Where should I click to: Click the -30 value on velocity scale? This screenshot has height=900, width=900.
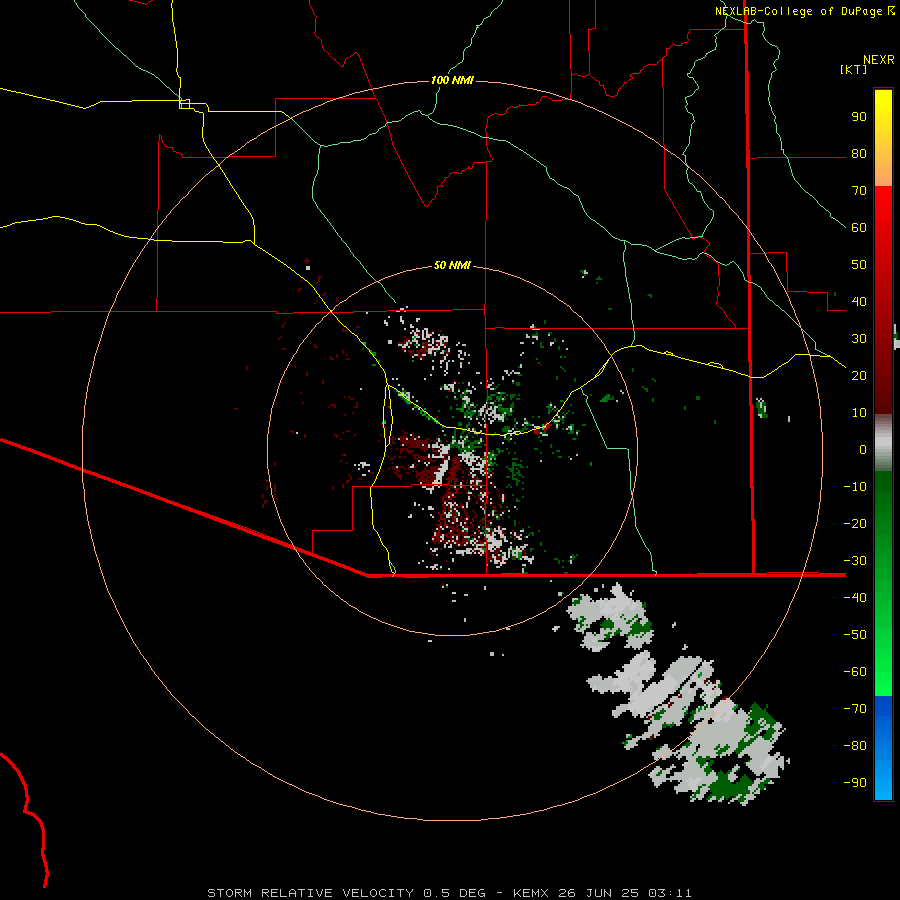tap(855, 561)
